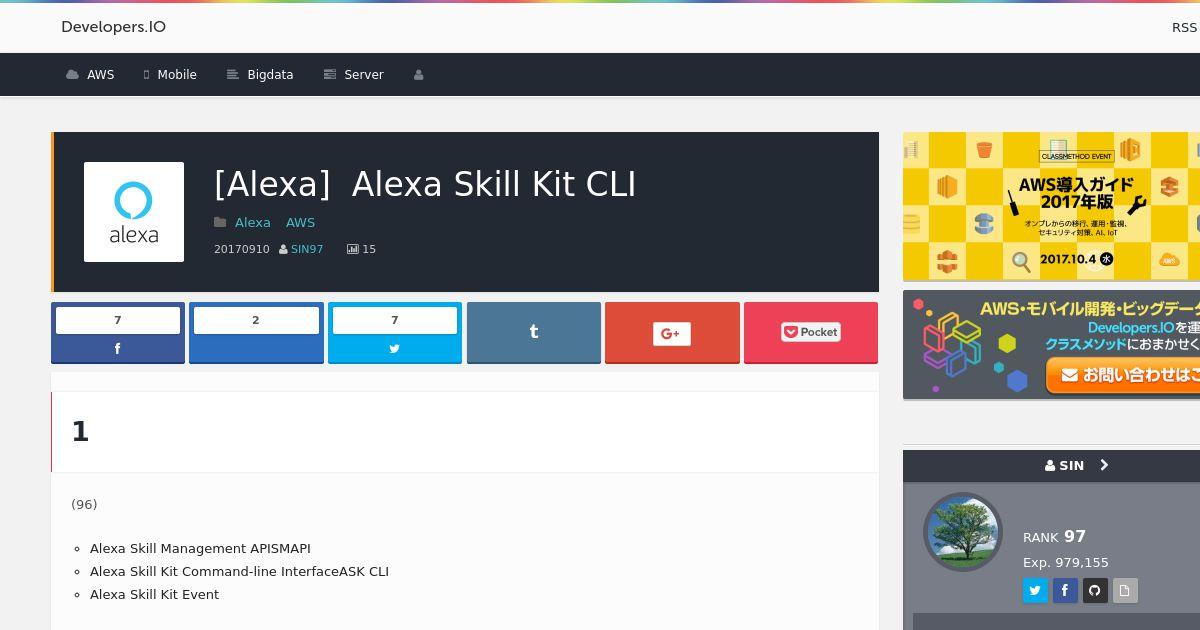Open author SIN97 profile link
The width and height of the screenshot is (1200, 630).
307,249
